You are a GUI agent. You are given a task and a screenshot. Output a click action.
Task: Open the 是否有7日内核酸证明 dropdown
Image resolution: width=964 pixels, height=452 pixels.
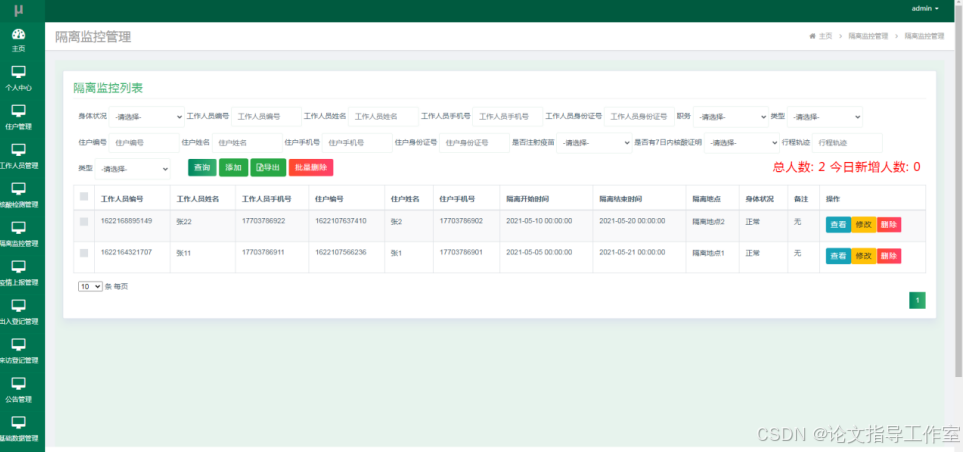[x=742, y=143]
